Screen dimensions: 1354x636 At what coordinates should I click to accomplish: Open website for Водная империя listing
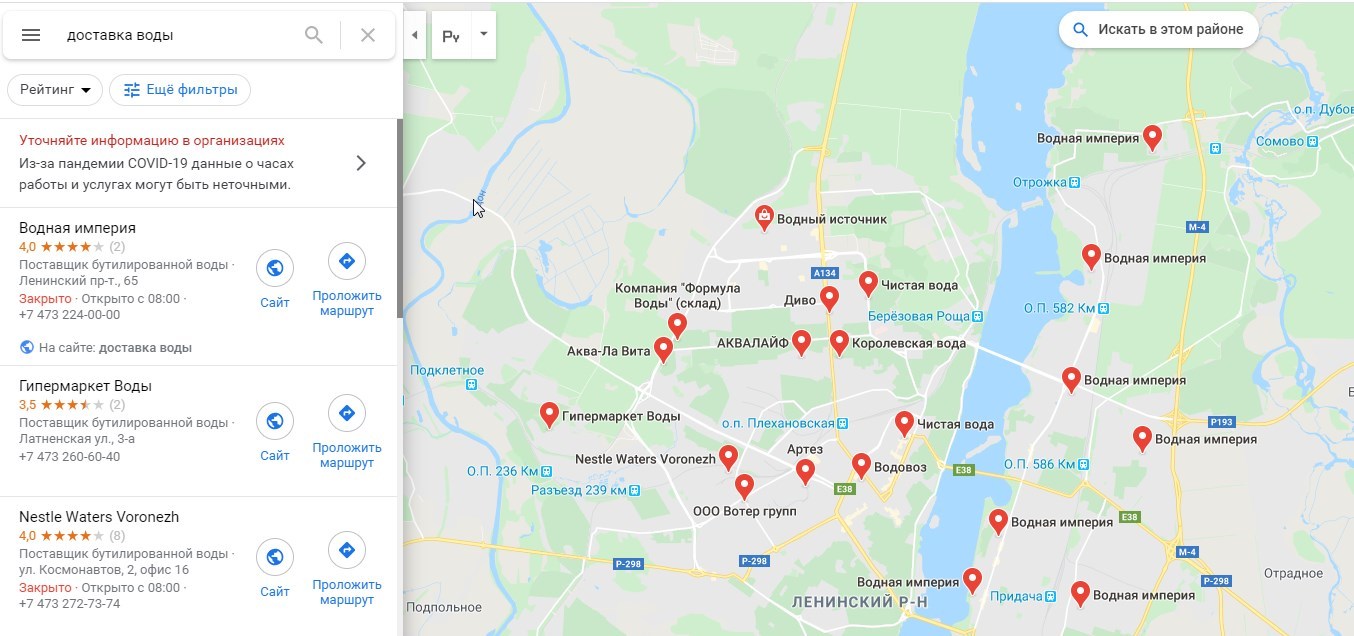[275, 279]
